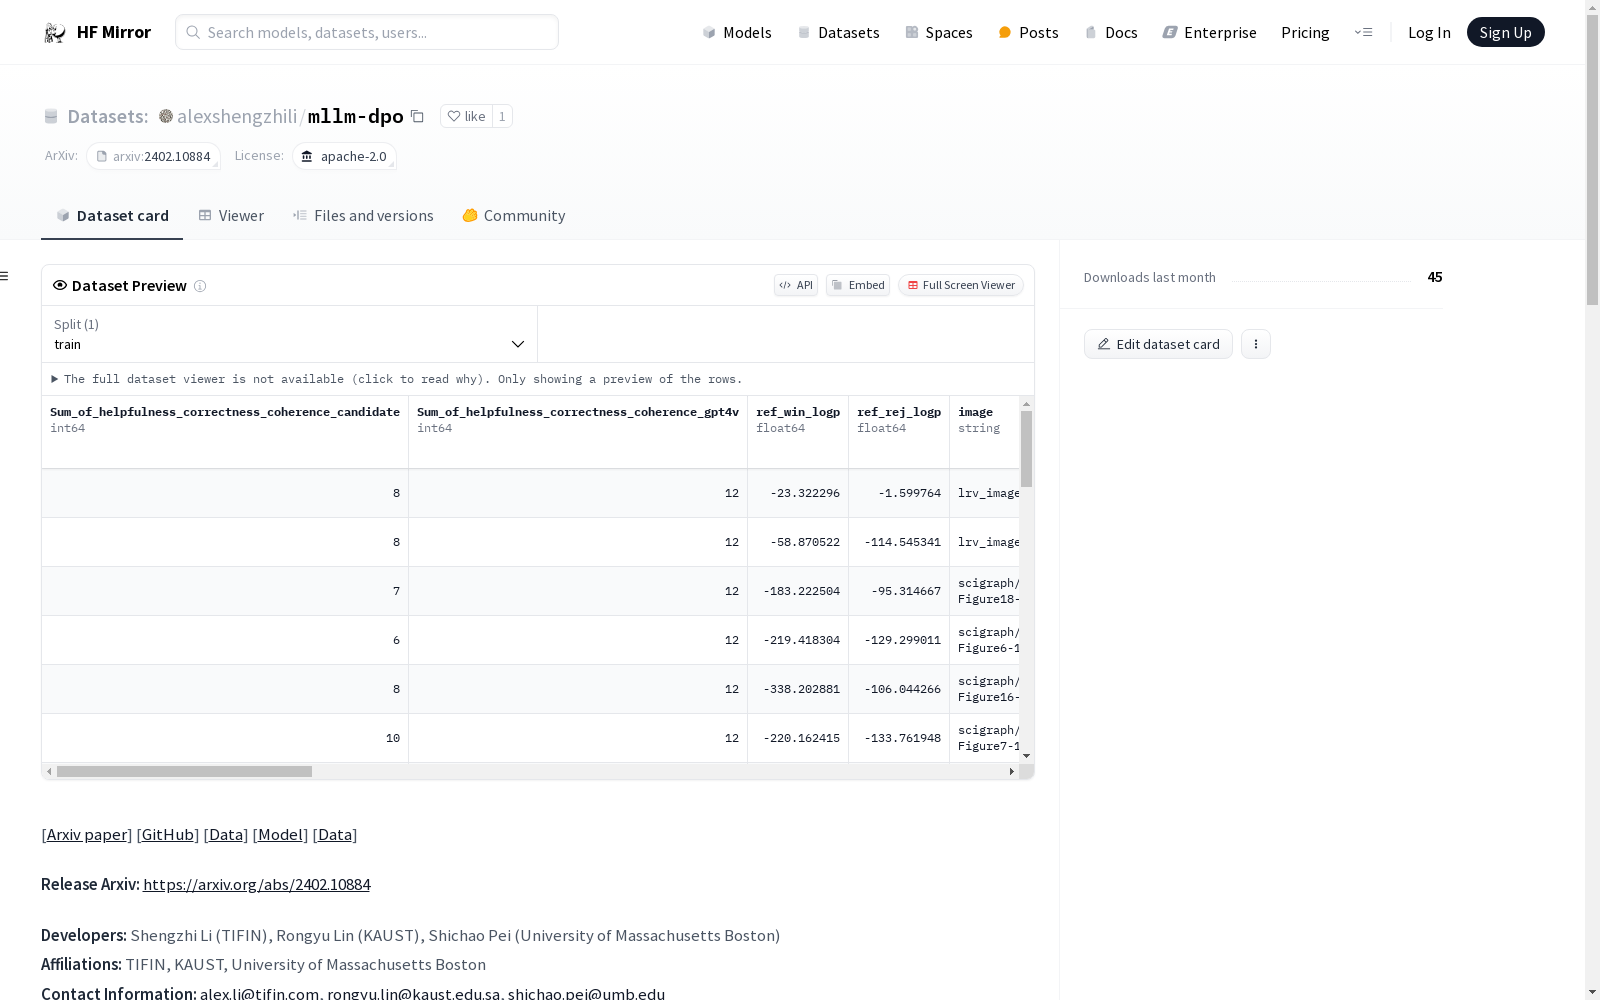Copy dataset name with the copy icon
Image resolution: width=1600 pixels, height=1000 pixels.
coord(418,117)
